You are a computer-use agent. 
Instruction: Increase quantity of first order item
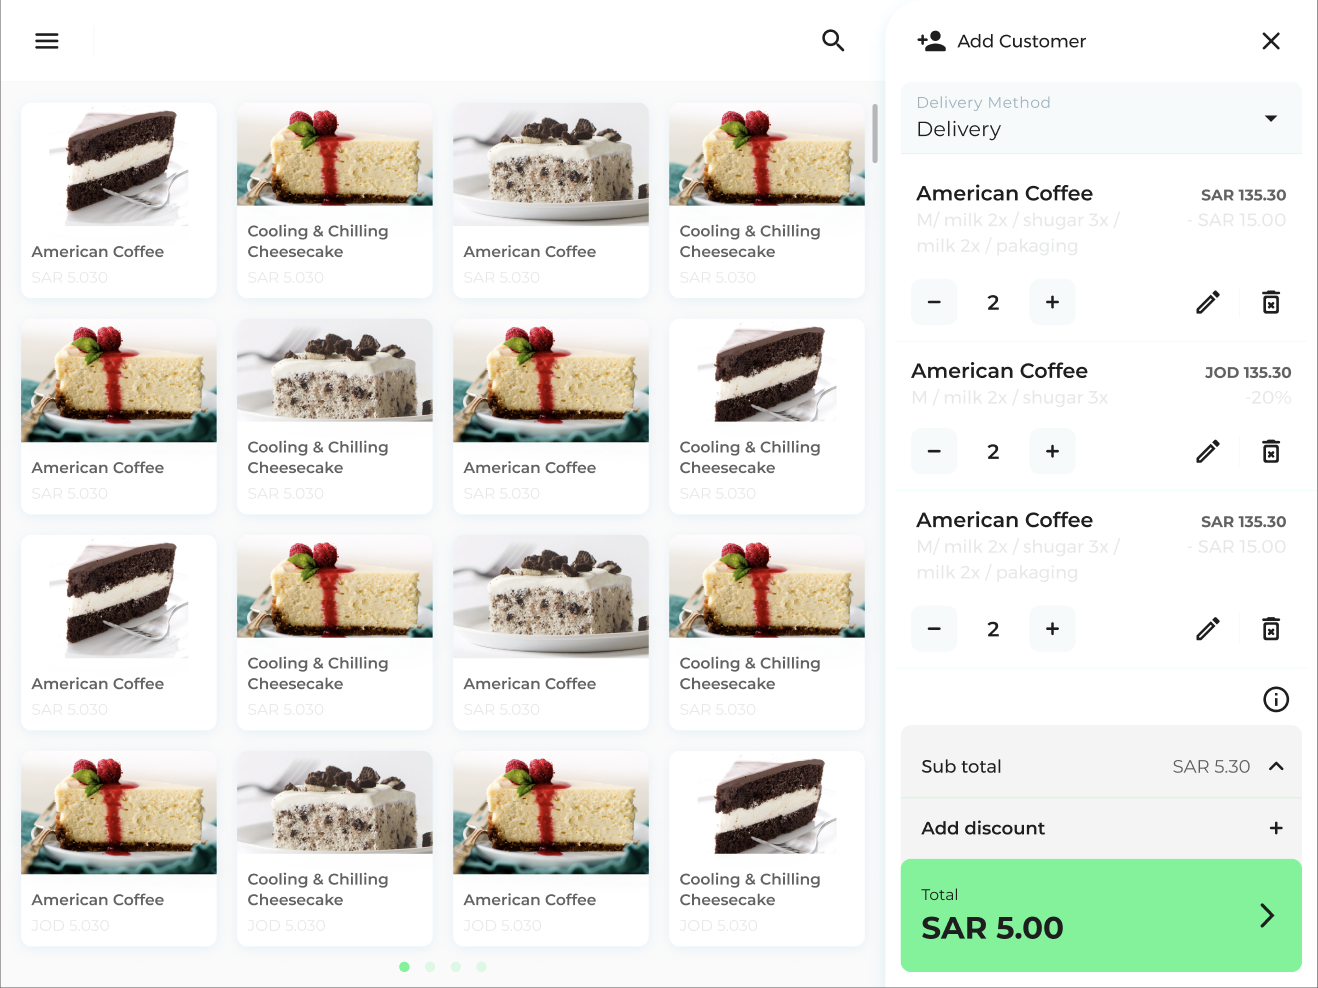(x=1052, y=302)
